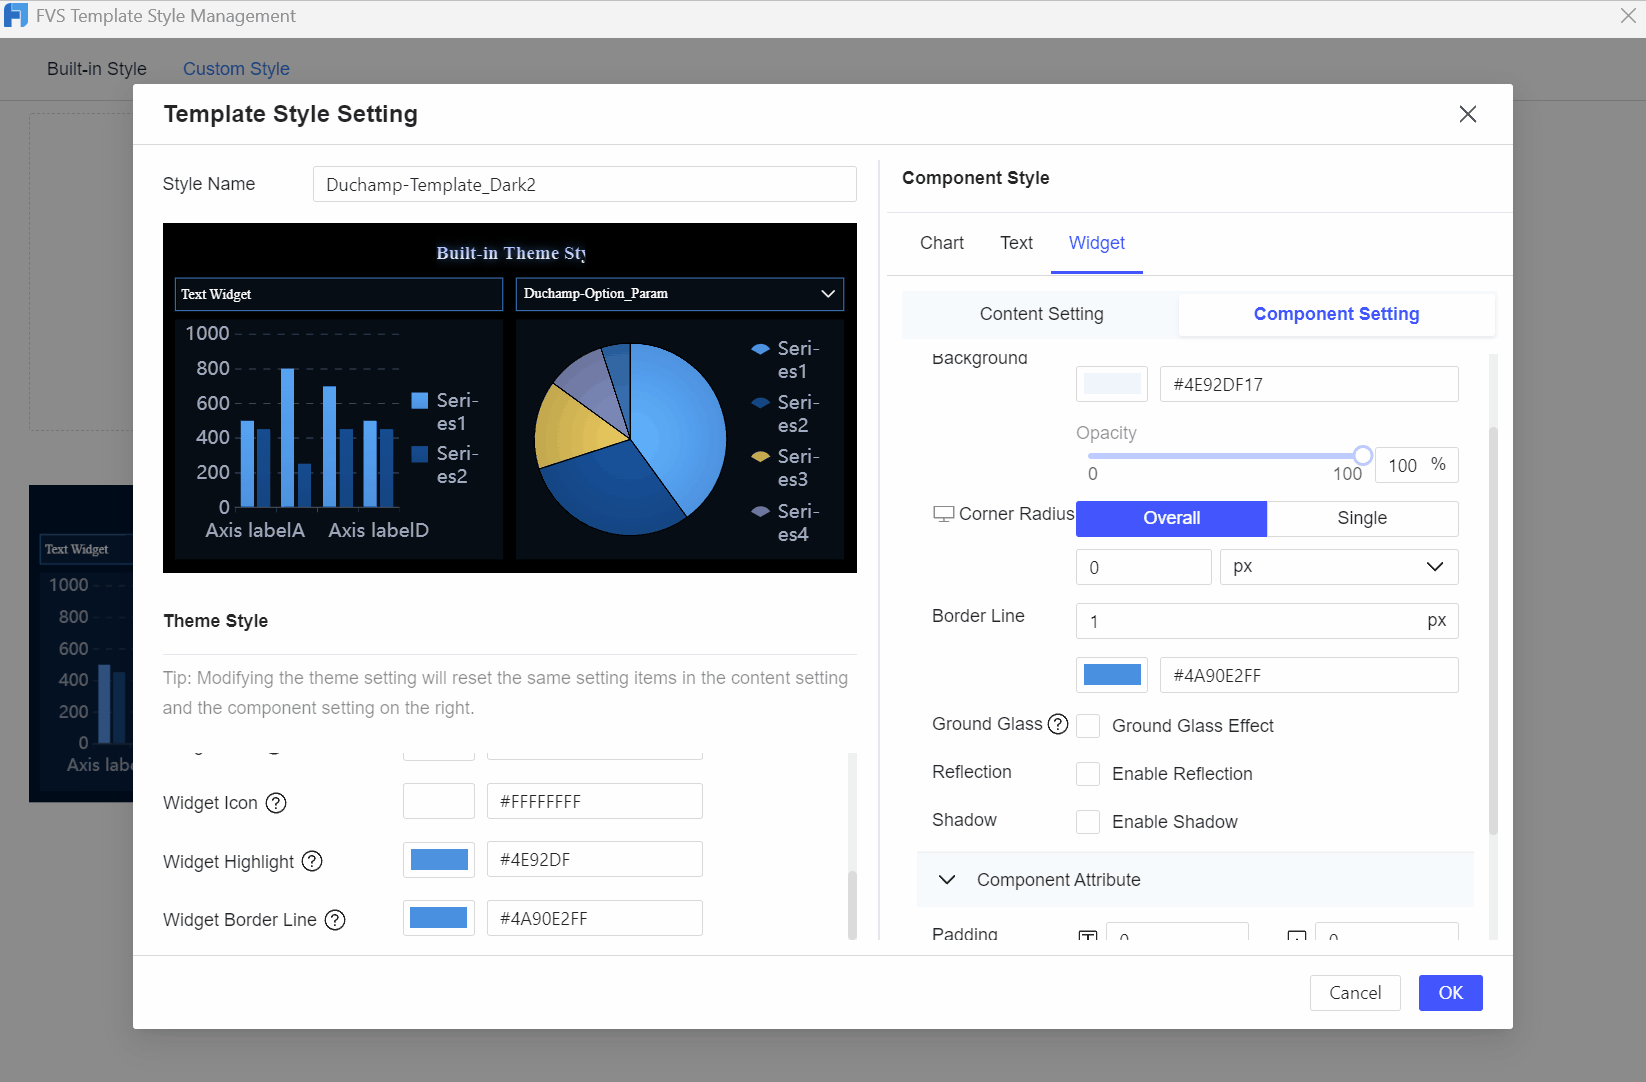The image size is (1646, 1082).
Task: Click the dark style thumbnail behind the dialog
Action: (x=81, y=643)
